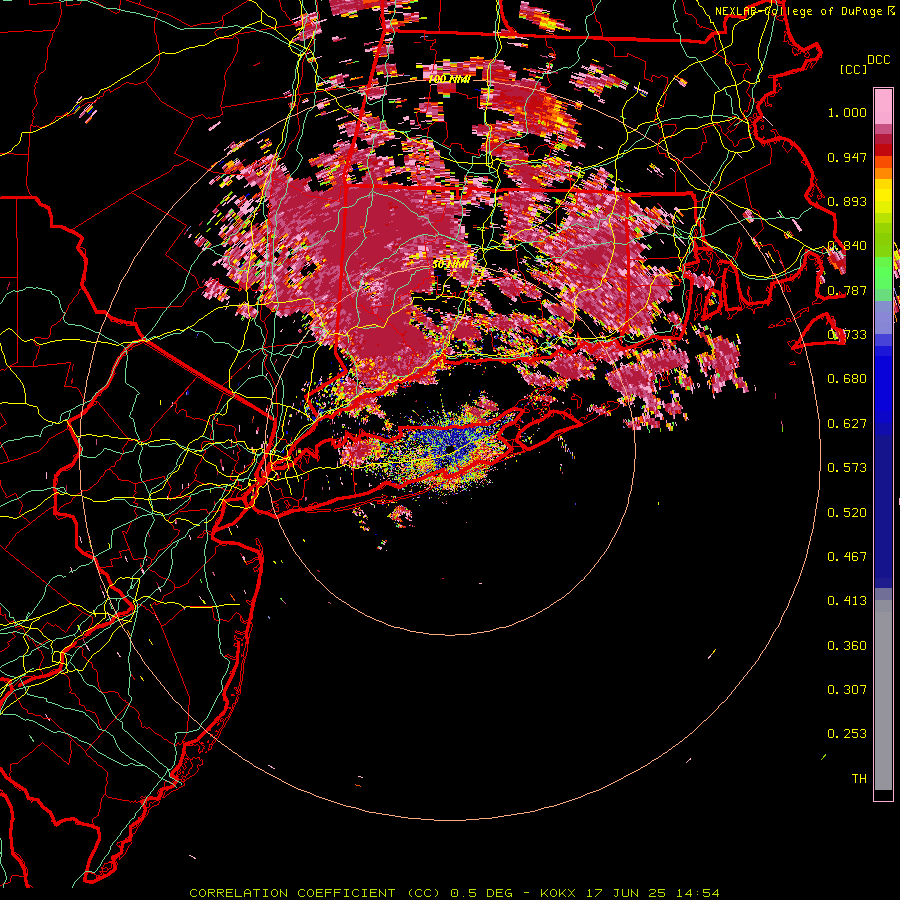The image size is (900, 900).
Task: Select the 0.467 scale value
Action: coord(847,557)
